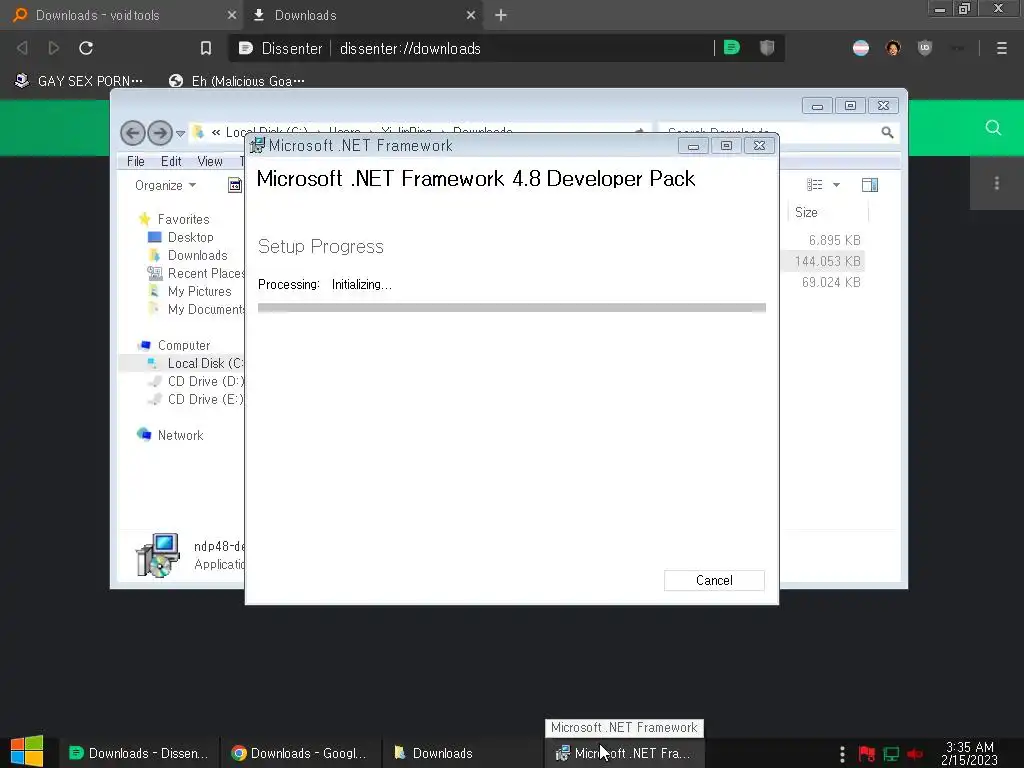Open the downloads page more options

click(997, 184)
